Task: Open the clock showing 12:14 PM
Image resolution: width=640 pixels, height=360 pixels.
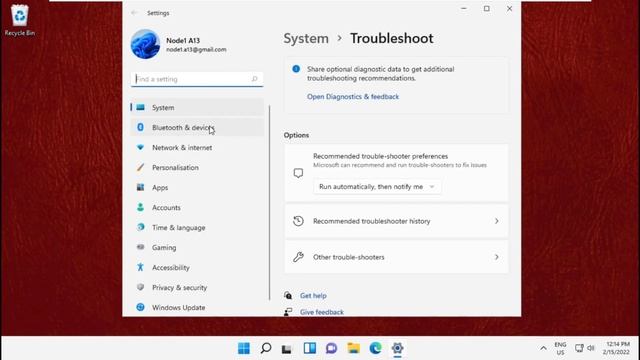Action: coord(616,348)
